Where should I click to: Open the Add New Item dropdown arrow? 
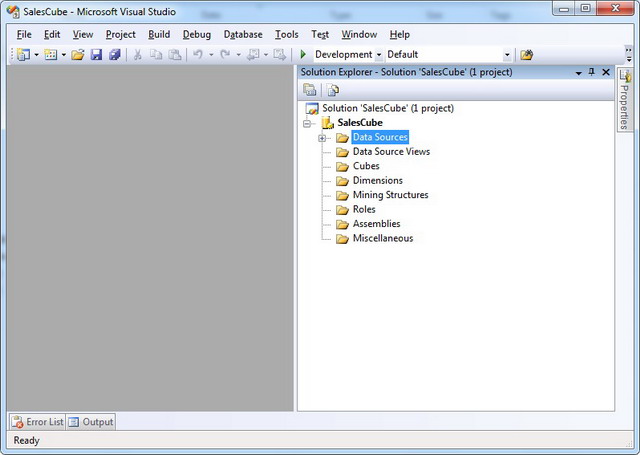(64, 55)
